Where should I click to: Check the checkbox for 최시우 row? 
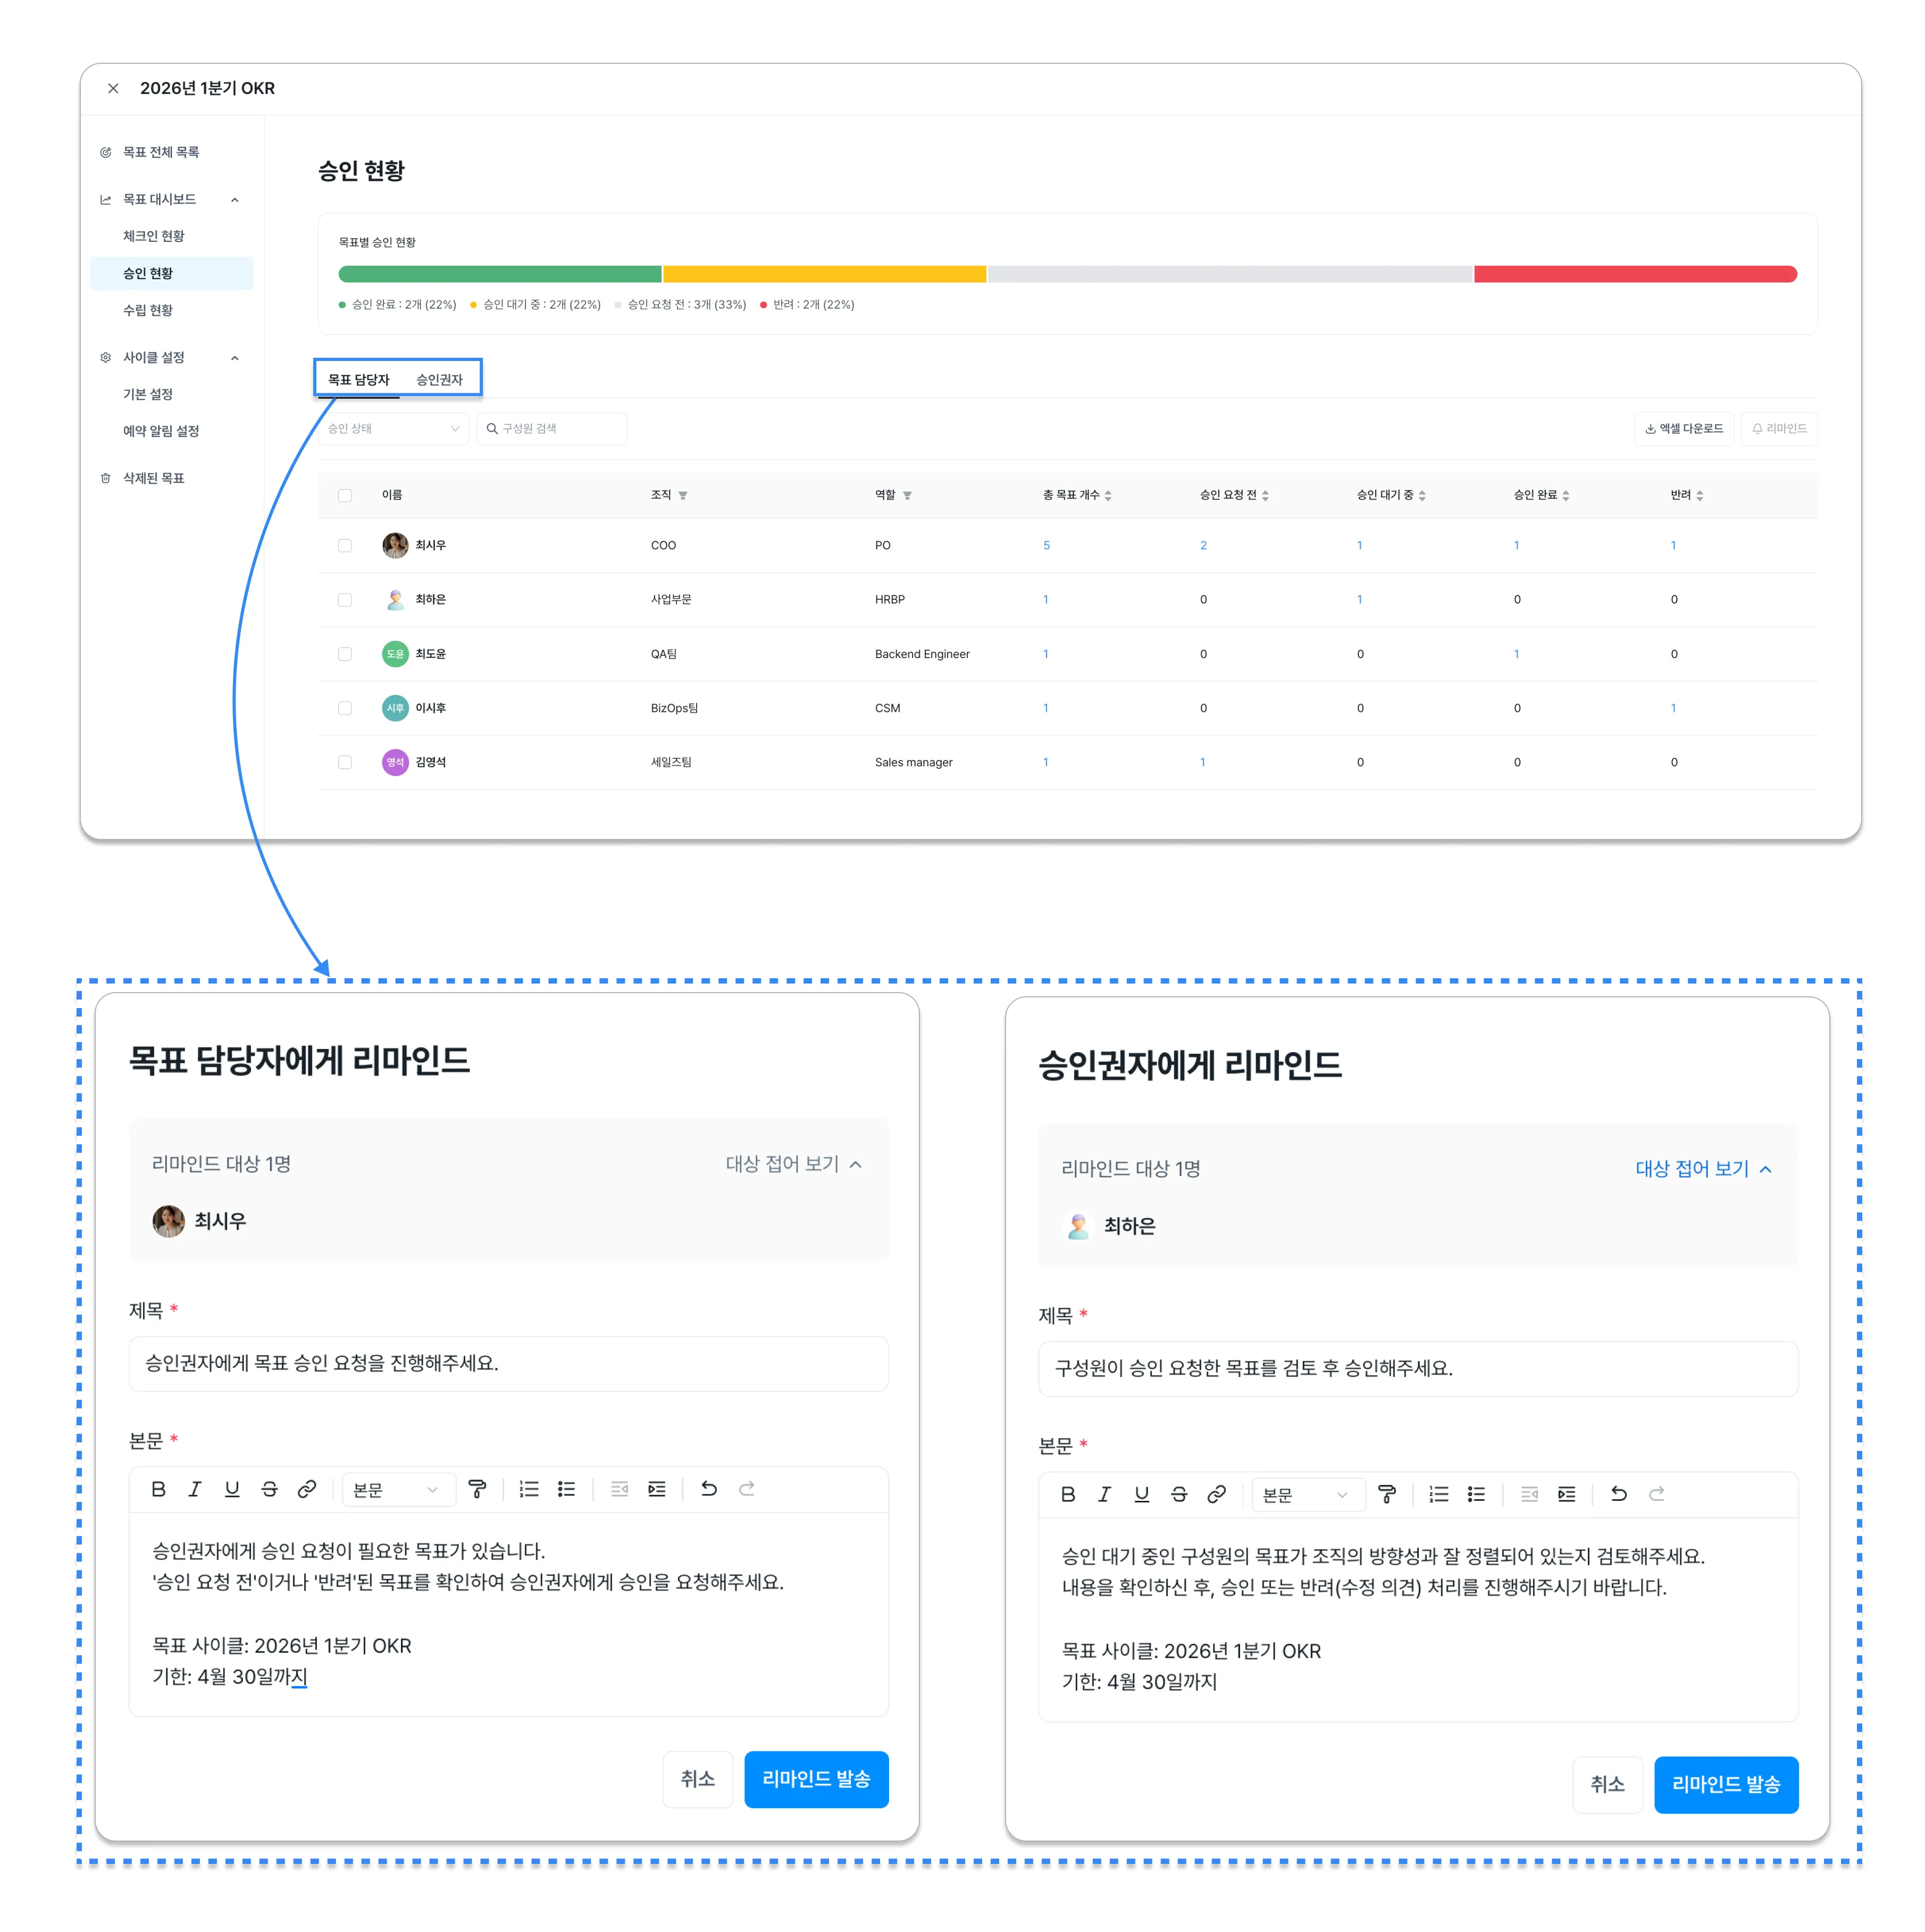345,545
